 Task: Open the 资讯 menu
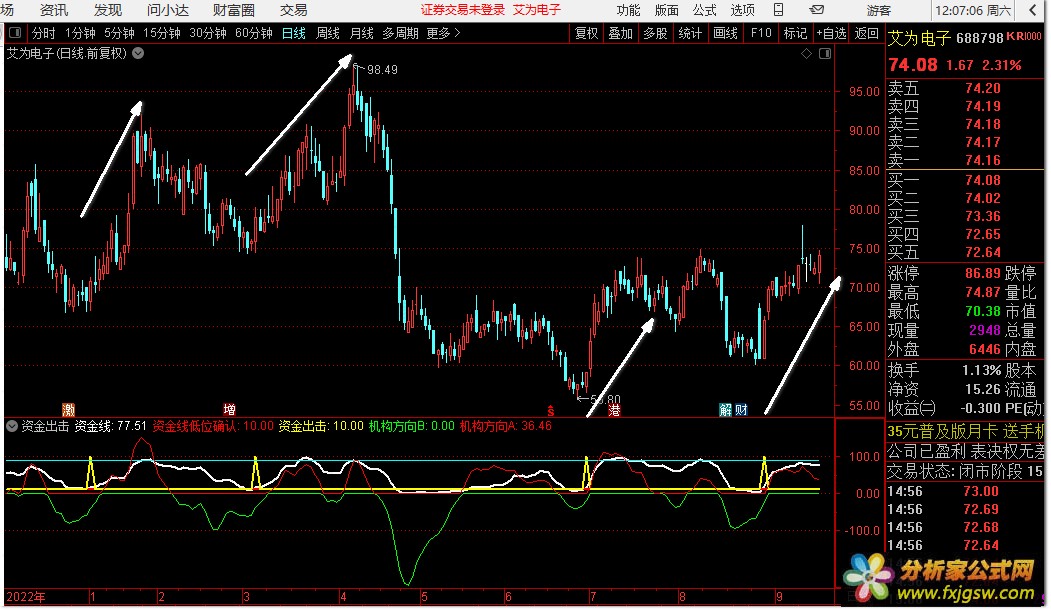click(54, 10)
